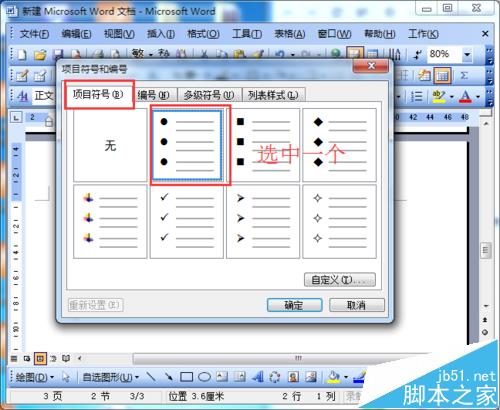
Task: Click the 确定 button
Action: [294, 305]
